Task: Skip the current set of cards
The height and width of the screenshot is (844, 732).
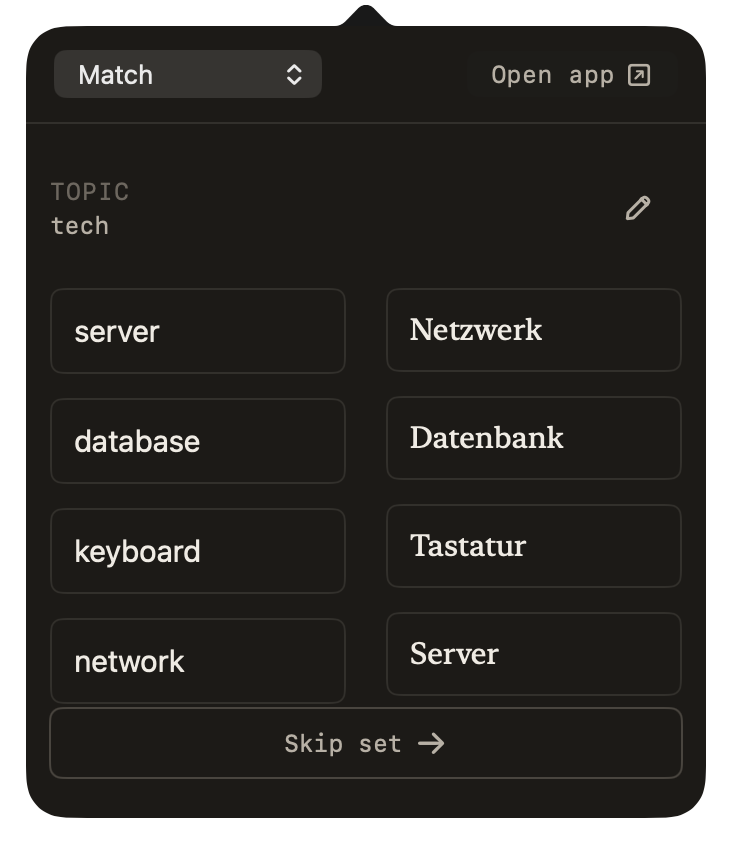Action: point(366,743)
